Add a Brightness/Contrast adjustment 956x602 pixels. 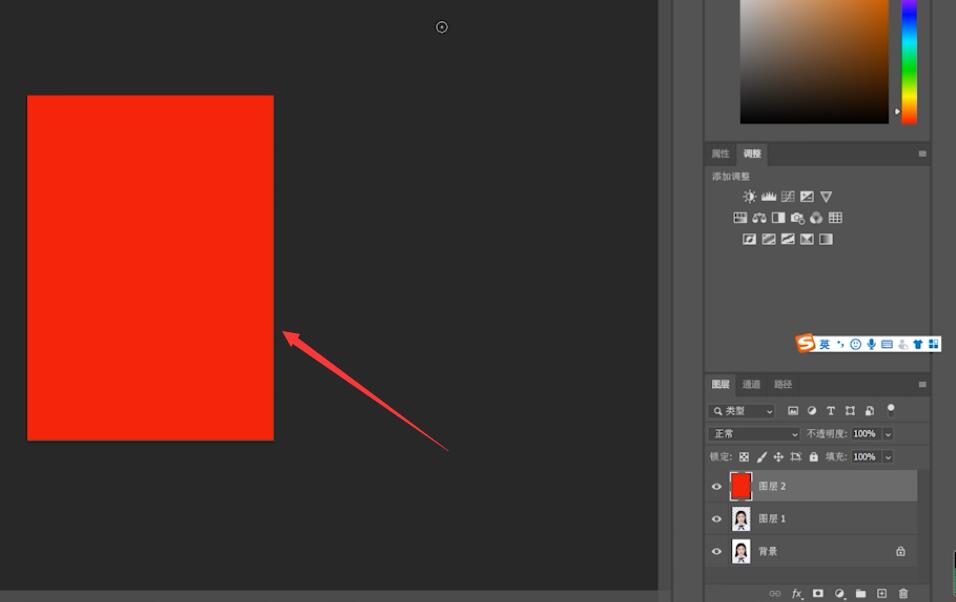pyautogui.click(x=749, y=196)
